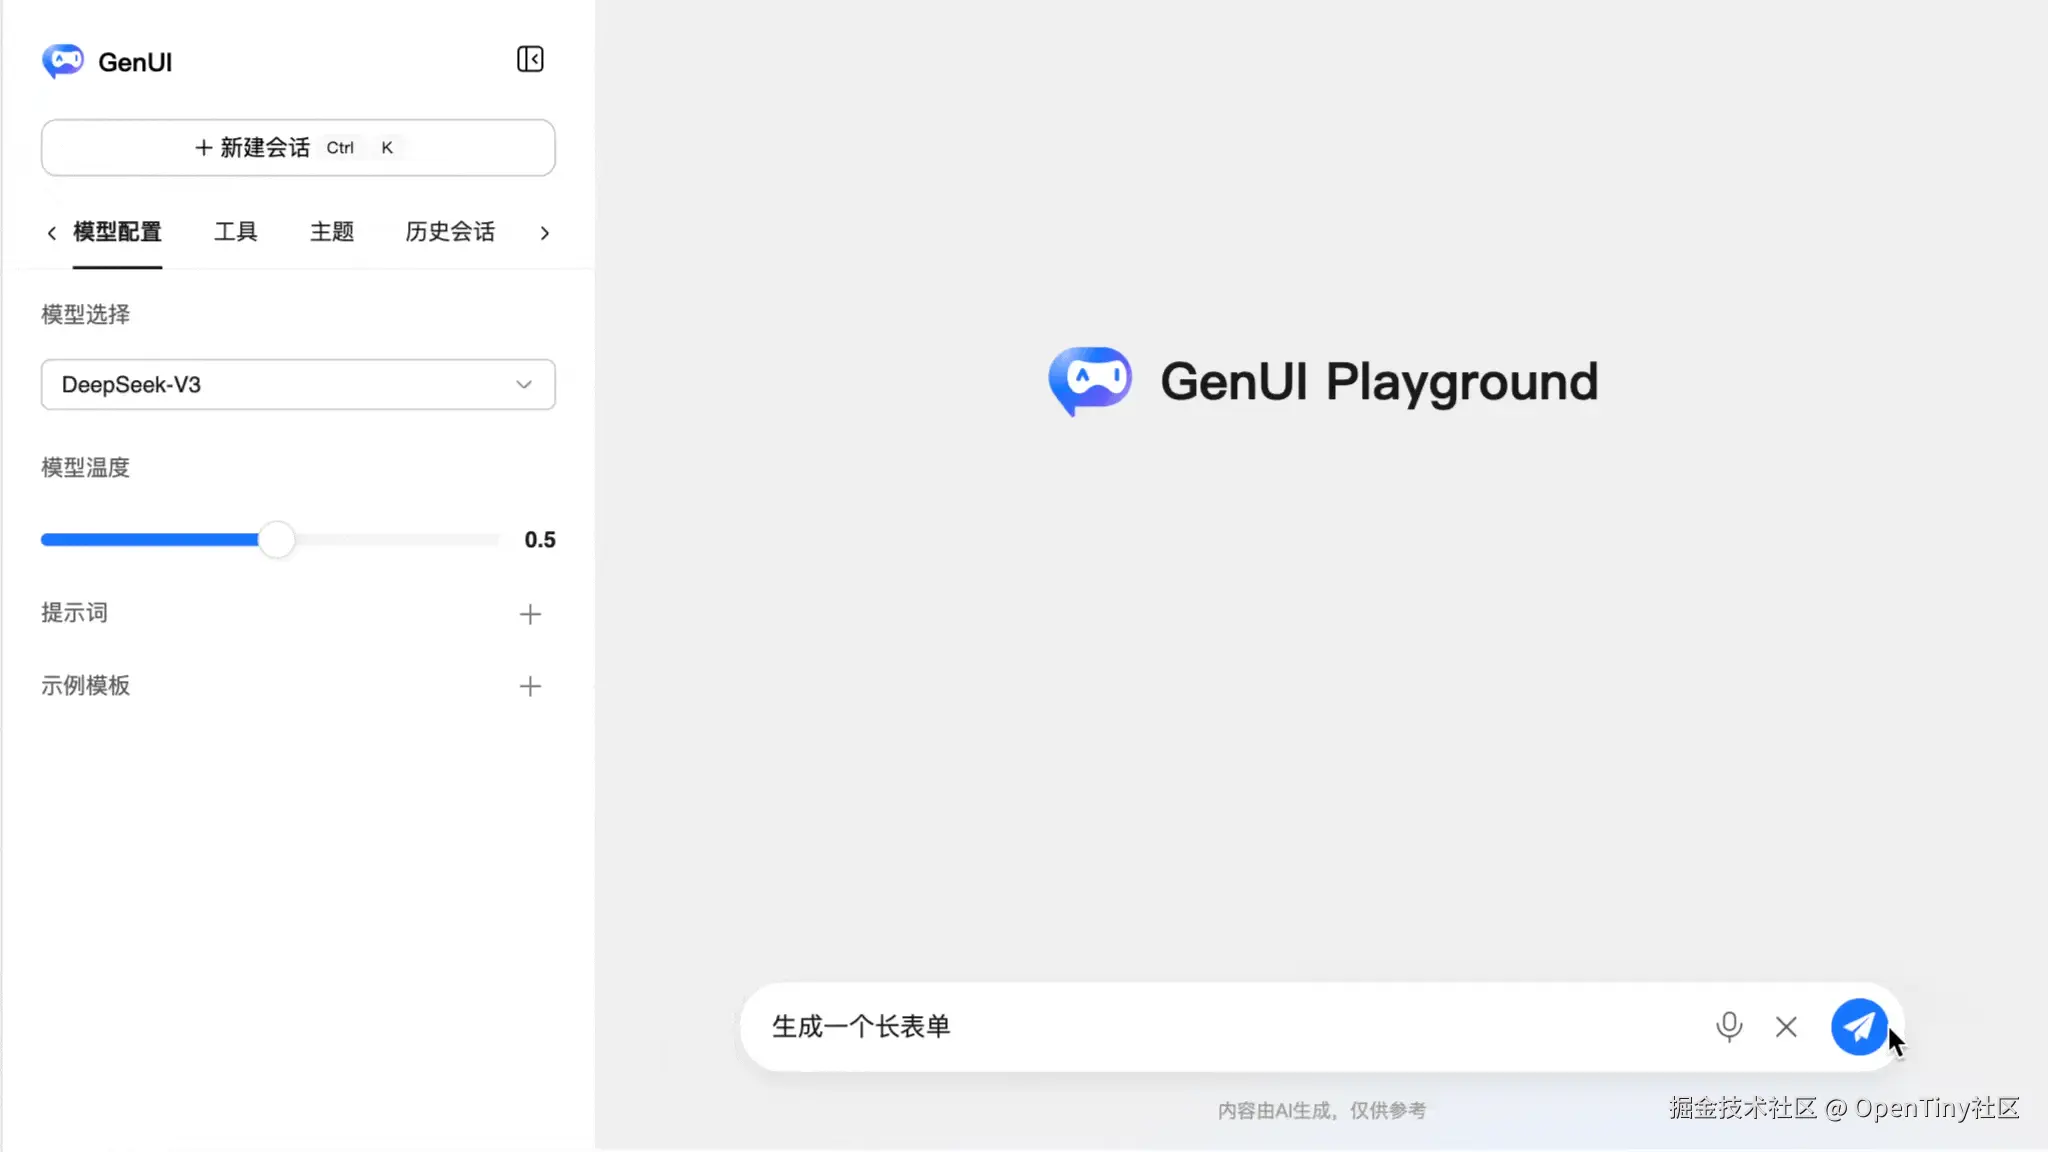Select the 模型配置 tab

pos(117,232)
